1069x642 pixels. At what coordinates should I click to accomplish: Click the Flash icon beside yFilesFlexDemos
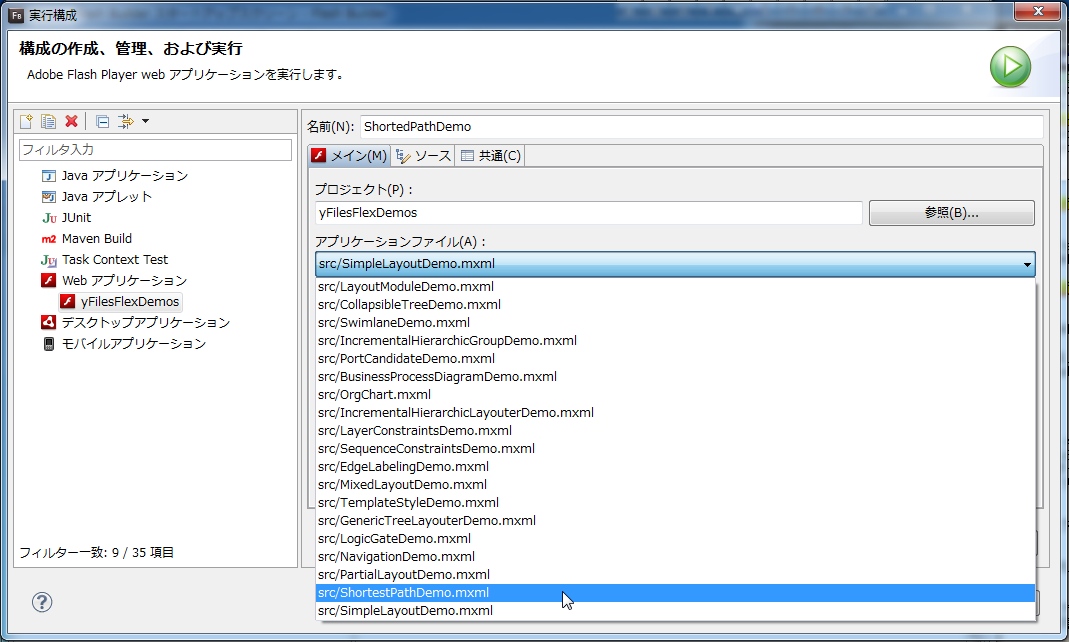tap(67, 302)
